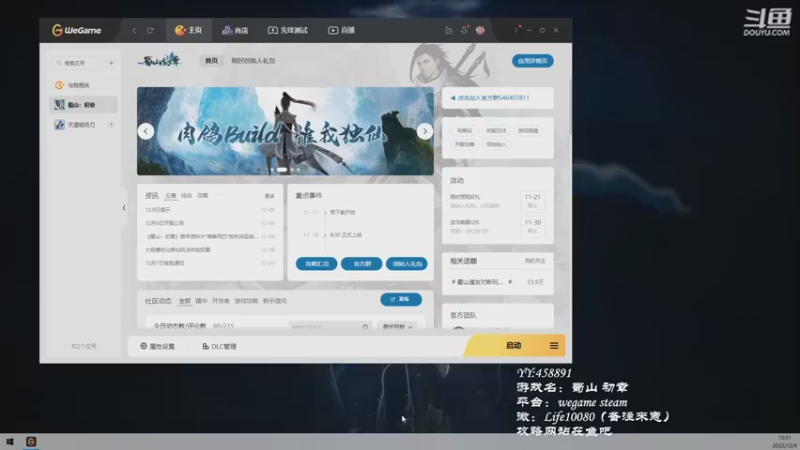Click the 官方群 button
The height and width of the screenshot is (450, 800).
pos(362,264)
